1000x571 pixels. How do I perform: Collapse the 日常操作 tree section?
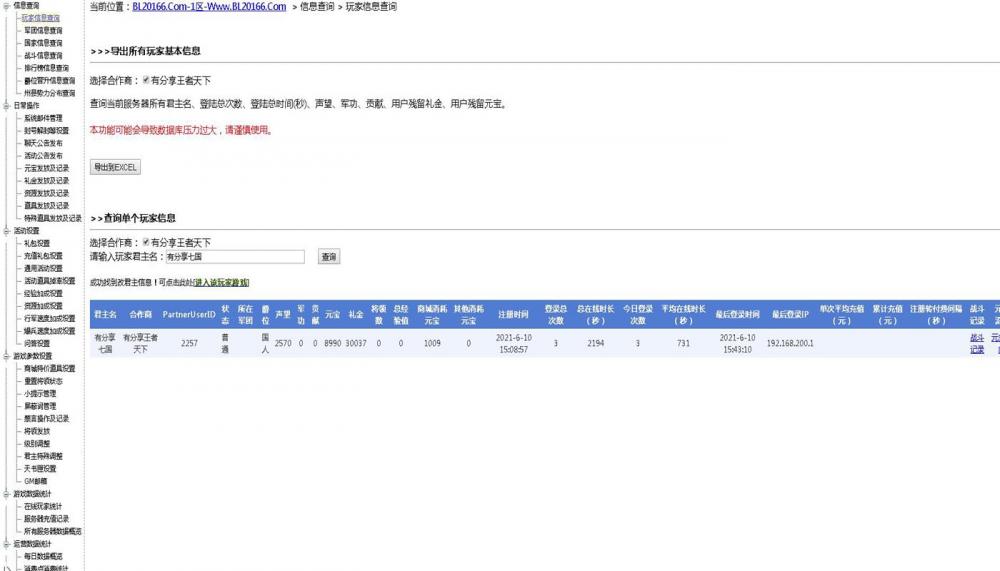coord(6,105)
